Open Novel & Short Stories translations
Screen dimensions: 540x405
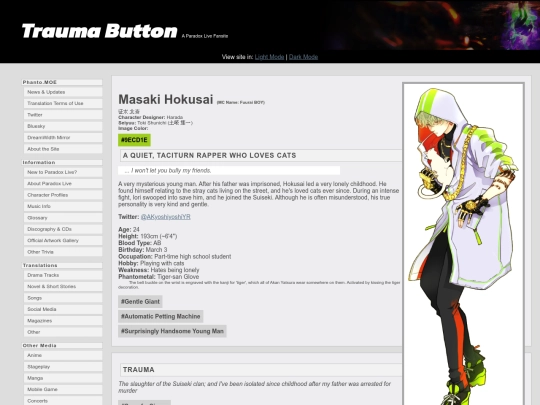click(x=63, y=286)
